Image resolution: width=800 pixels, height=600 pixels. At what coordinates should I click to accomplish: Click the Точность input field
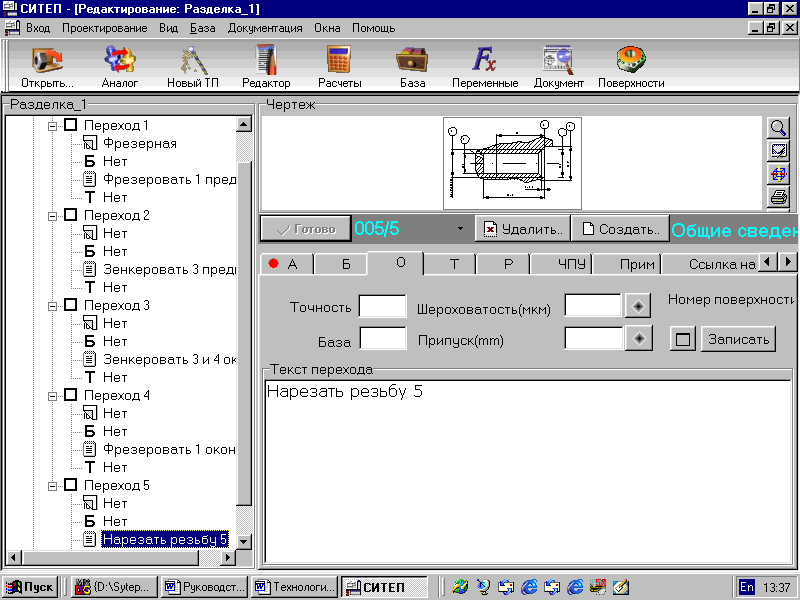pos(383,306)
